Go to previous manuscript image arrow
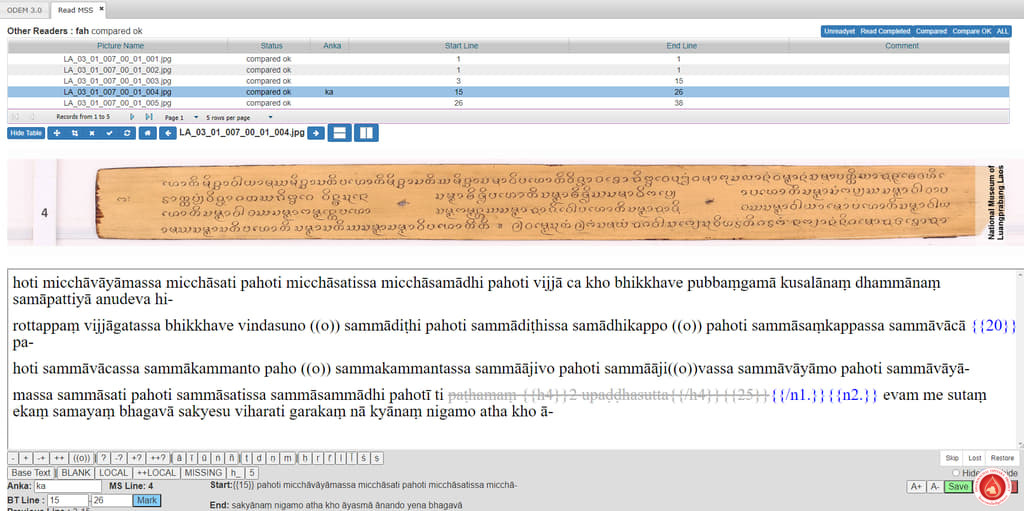 pyautogui.click(x=168, y=133)
